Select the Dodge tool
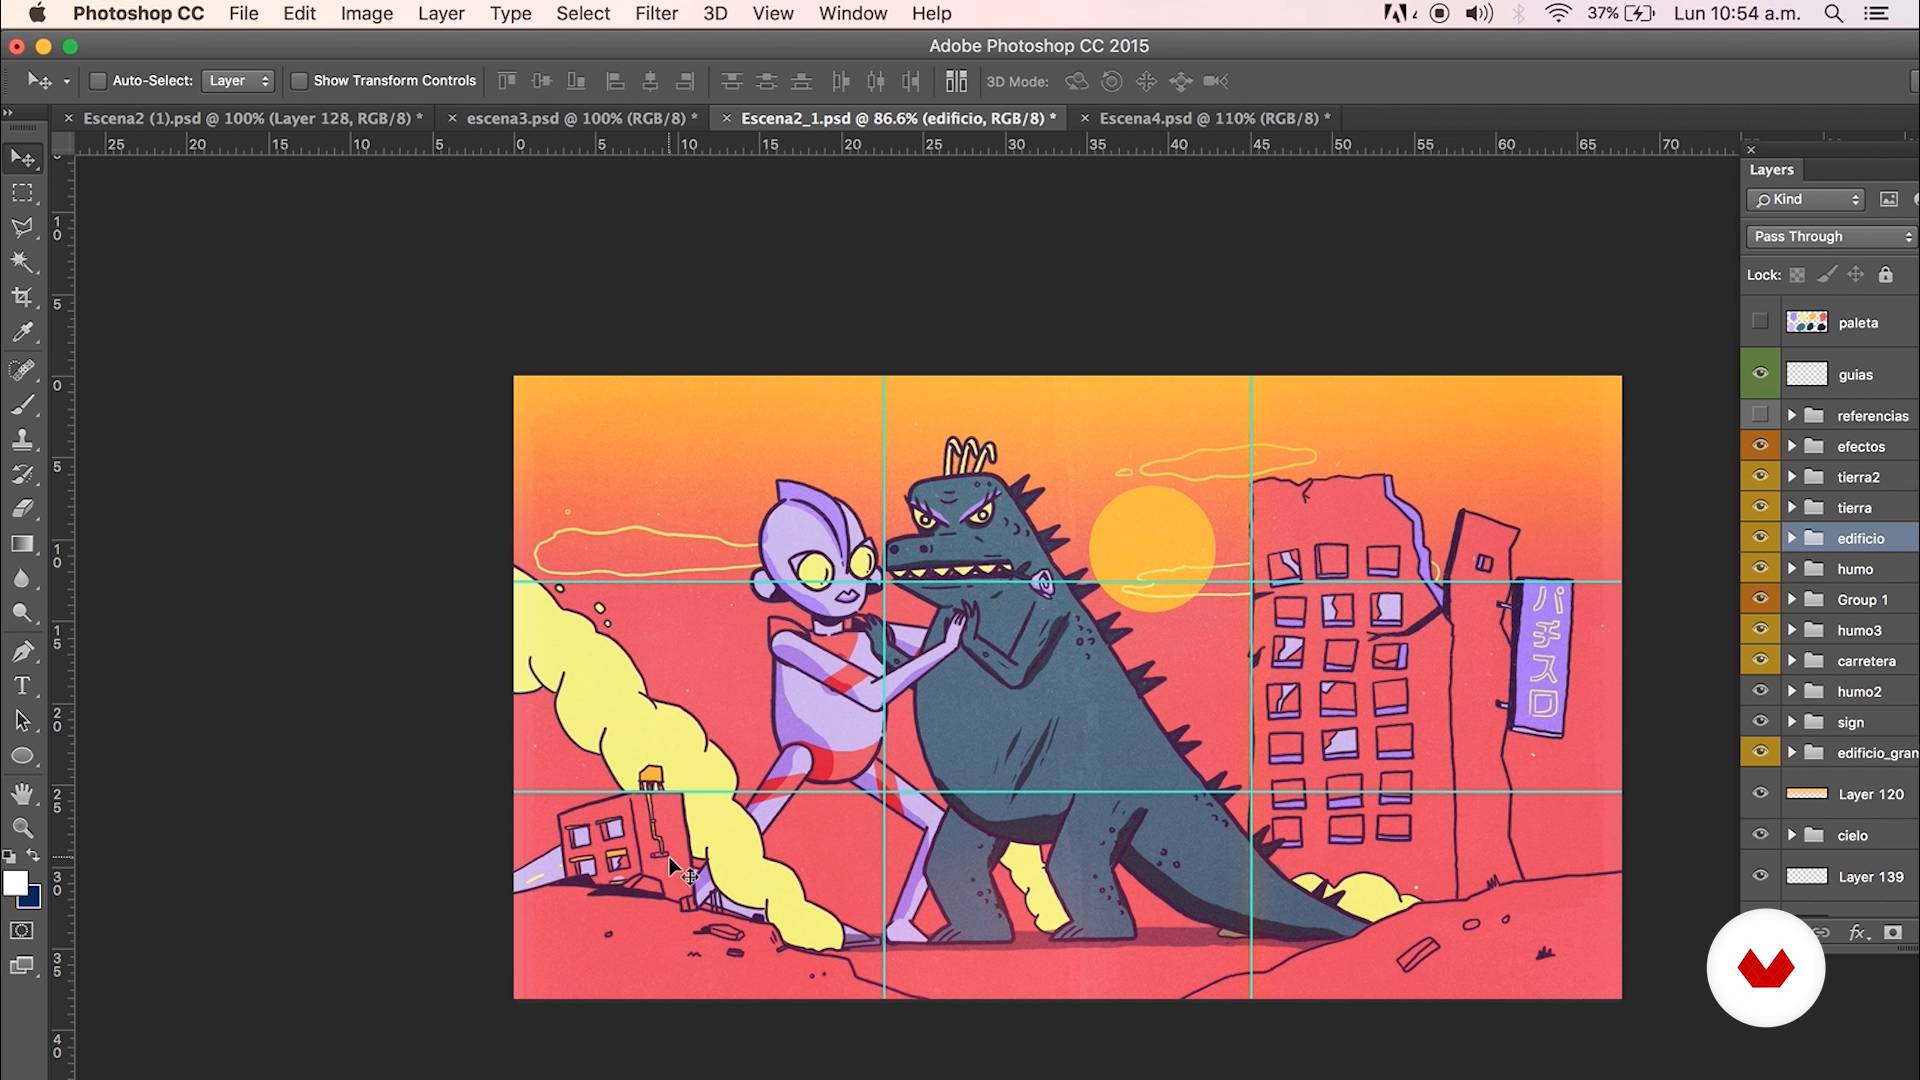The image size is (1920, 1080). (22, 613)
